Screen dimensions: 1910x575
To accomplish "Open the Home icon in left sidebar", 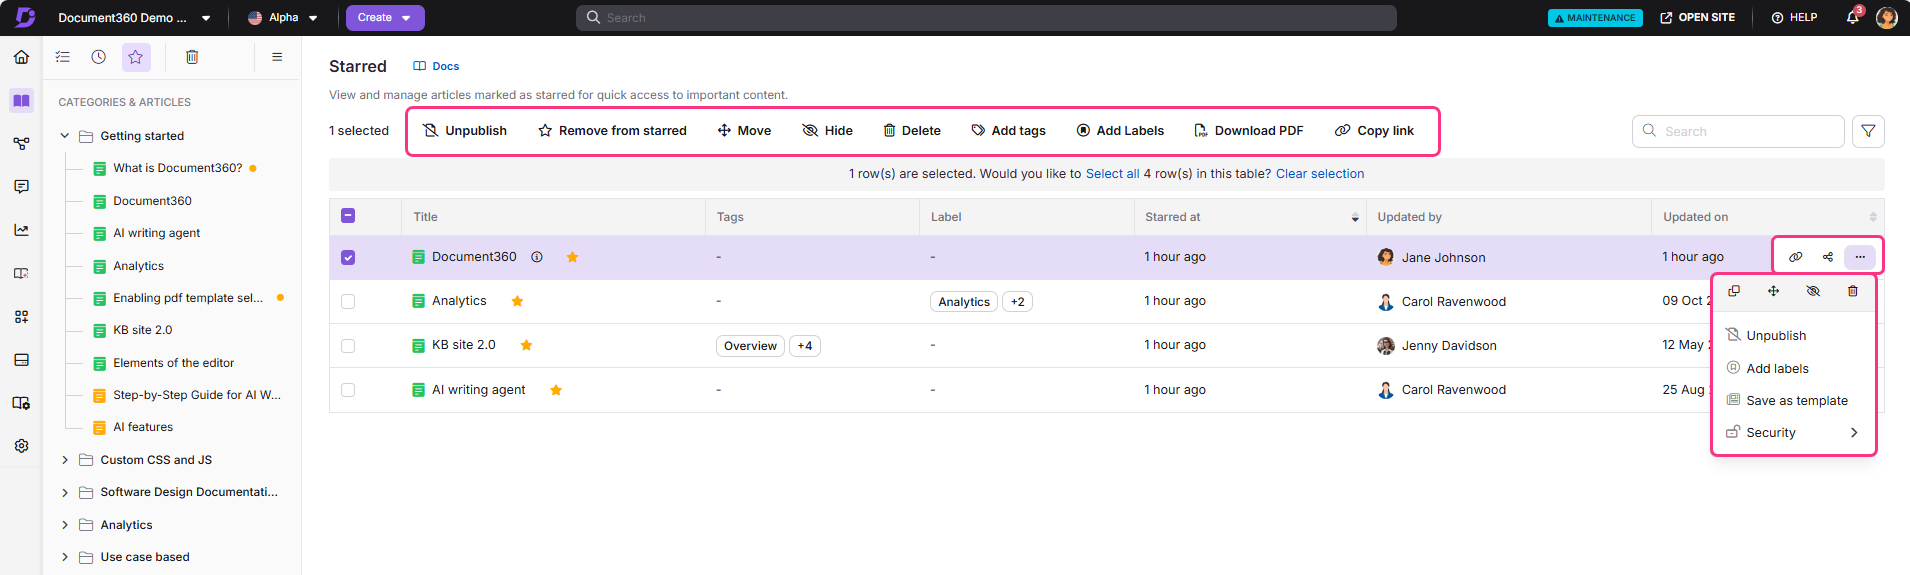I will pyautogui.click(x=21, y=57).
